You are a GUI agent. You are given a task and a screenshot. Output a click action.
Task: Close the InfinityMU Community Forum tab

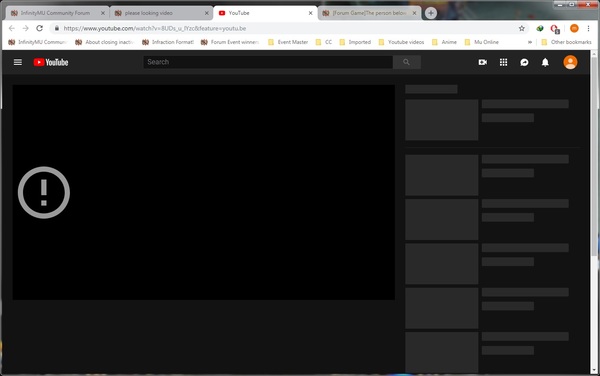pyautogui.click(x=103, y=13)
